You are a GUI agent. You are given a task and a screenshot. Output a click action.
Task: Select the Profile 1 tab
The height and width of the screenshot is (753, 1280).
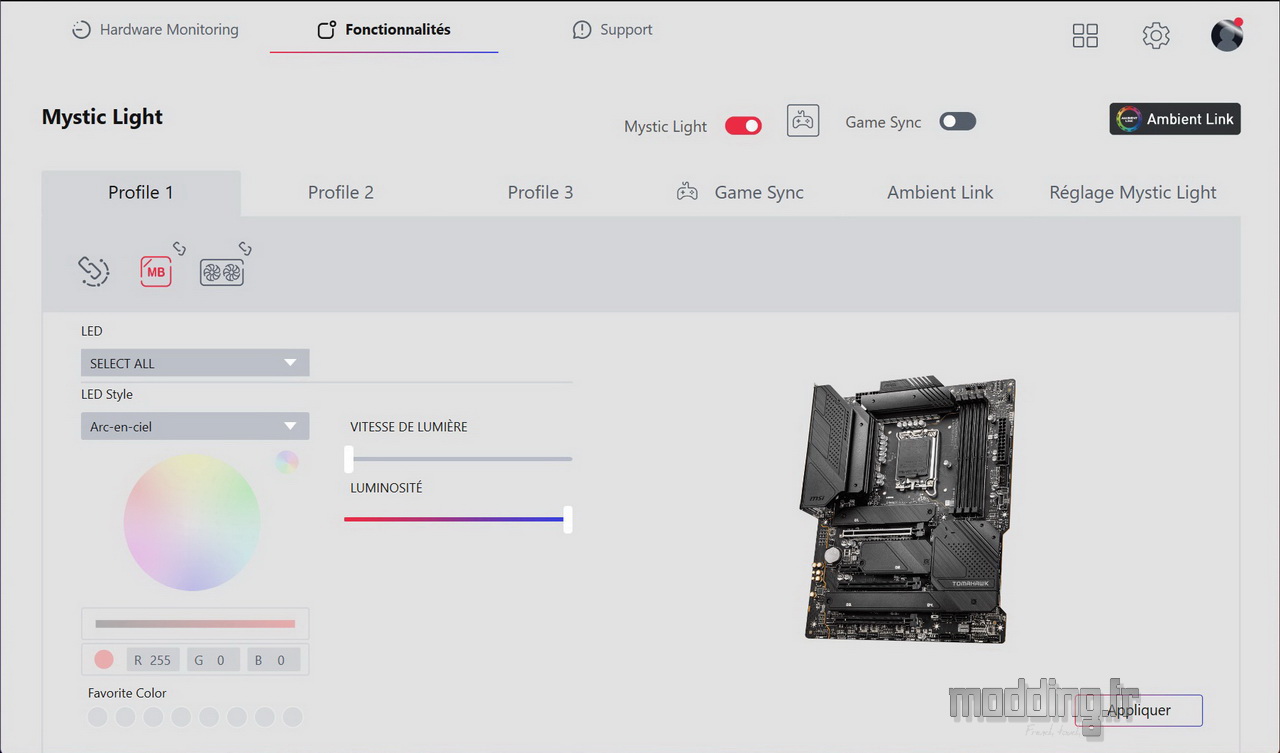pyautogui.click(x=141, y=193)
